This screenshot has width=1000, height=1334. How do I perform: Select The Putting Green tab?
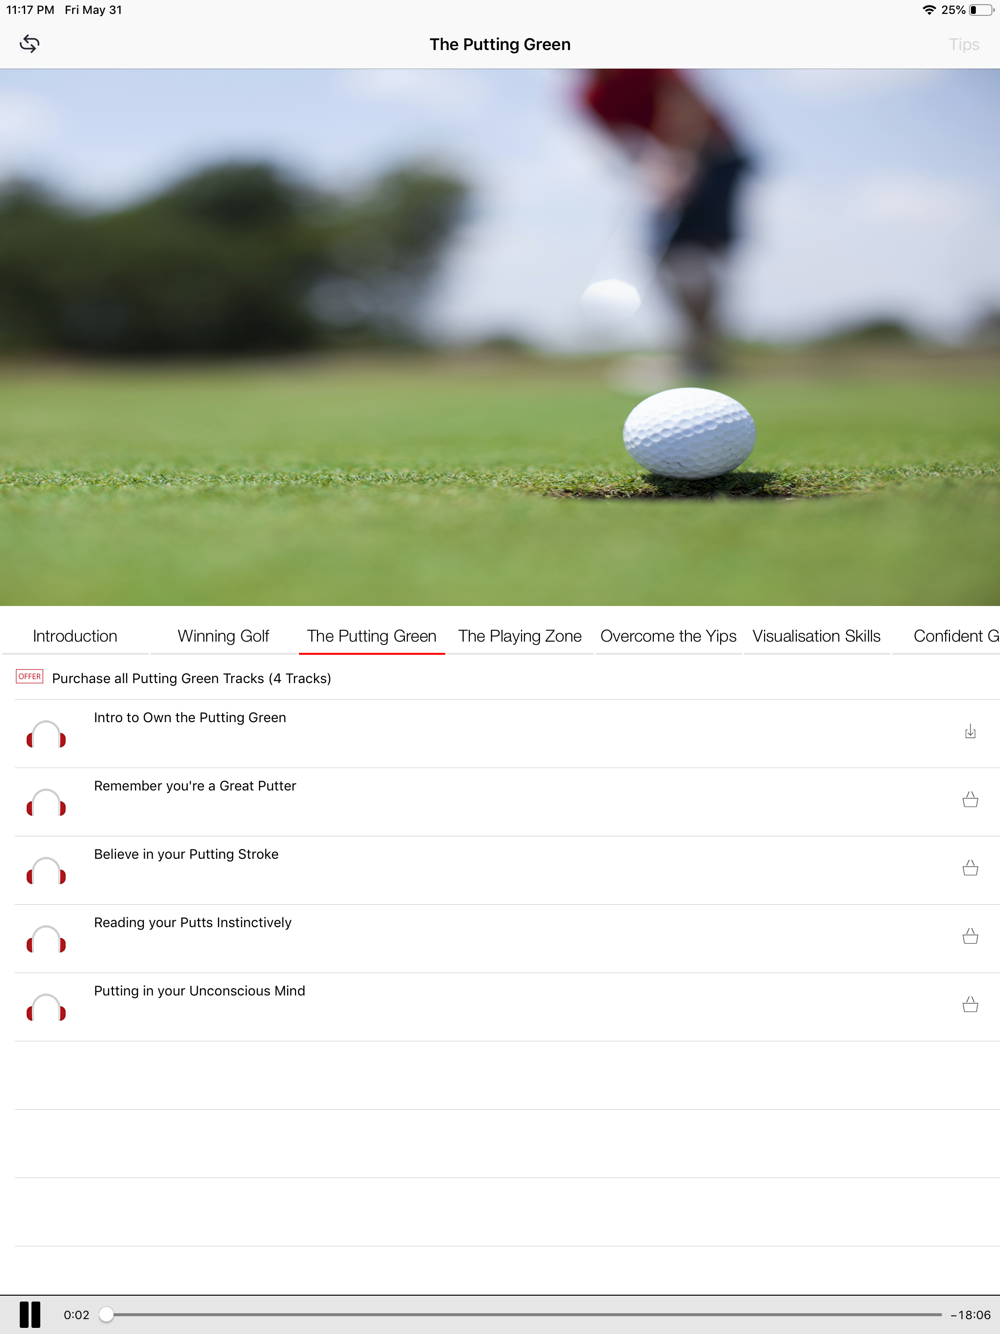coord(372,636)
